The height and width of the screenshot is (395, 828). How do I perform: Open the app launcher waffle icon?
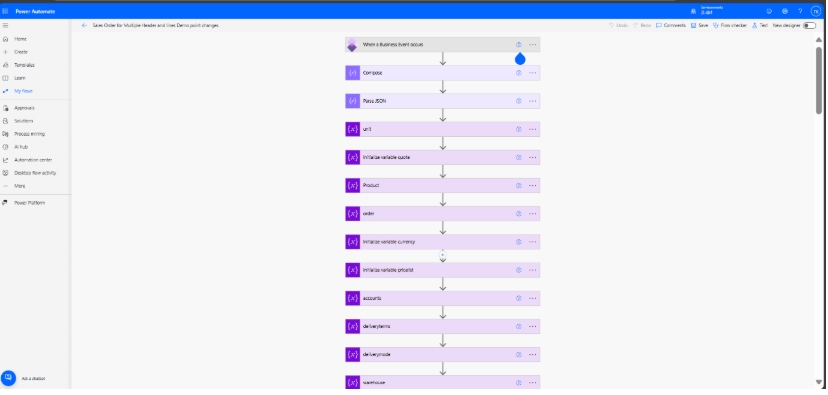pos(5,11)
